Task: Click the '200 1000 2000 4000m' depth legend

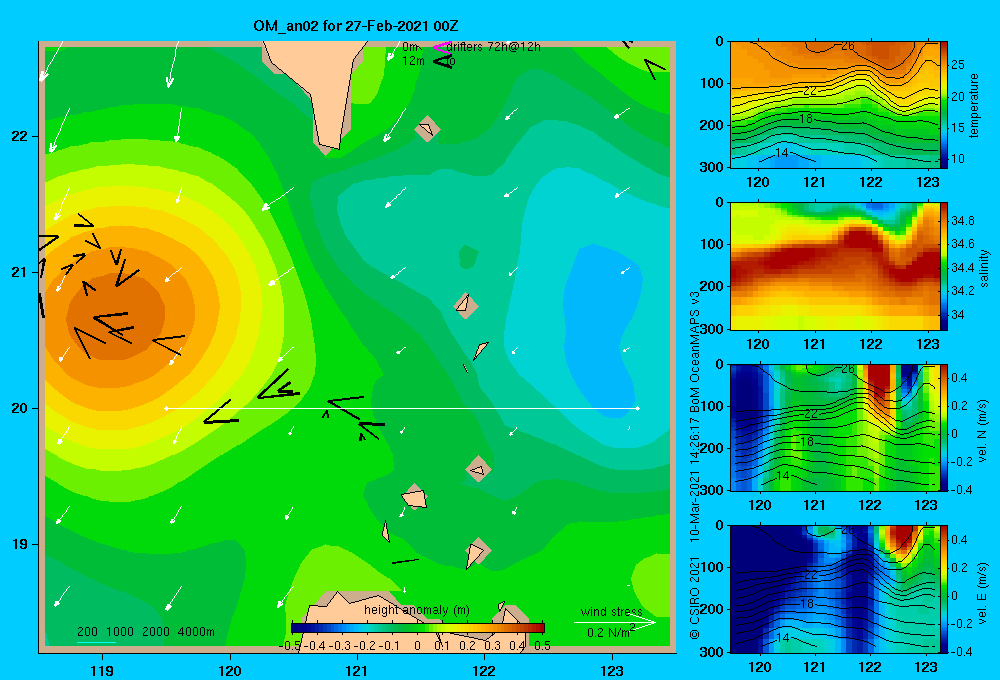Action: (x=145, y=632)
